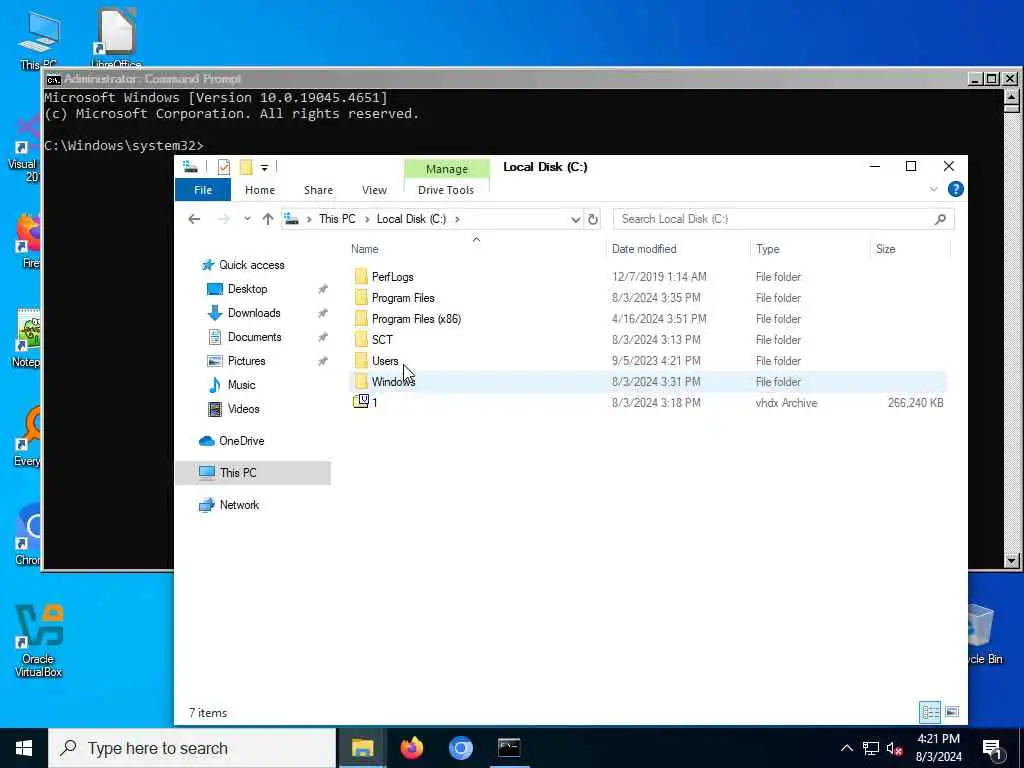The height and width of the screenshot is (768, 1024).
Task: Open the Share ribbon tab
Action: point(318,190)
